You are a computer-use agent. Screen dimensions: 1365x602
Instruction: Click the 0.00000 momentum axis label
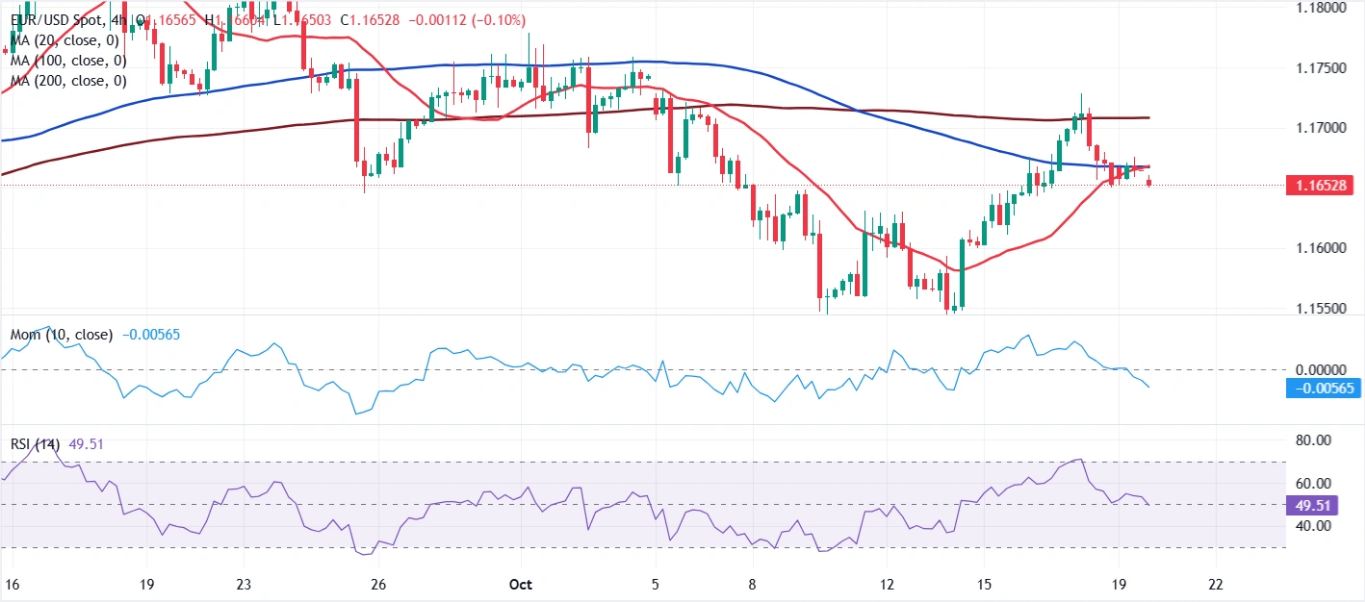pyautogui.click(x=1317, y=369)
